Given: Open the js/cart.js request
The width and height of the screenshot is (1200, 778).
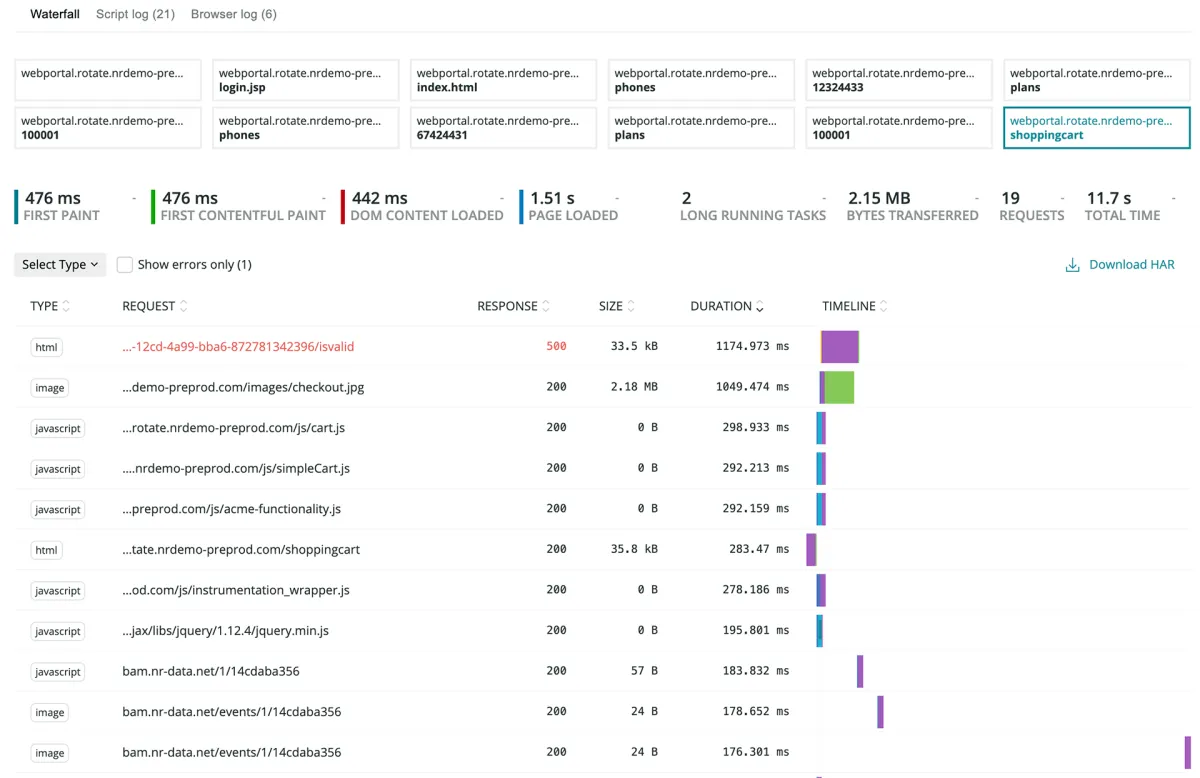Looking at the screenshot, I should tap(233, 428).
